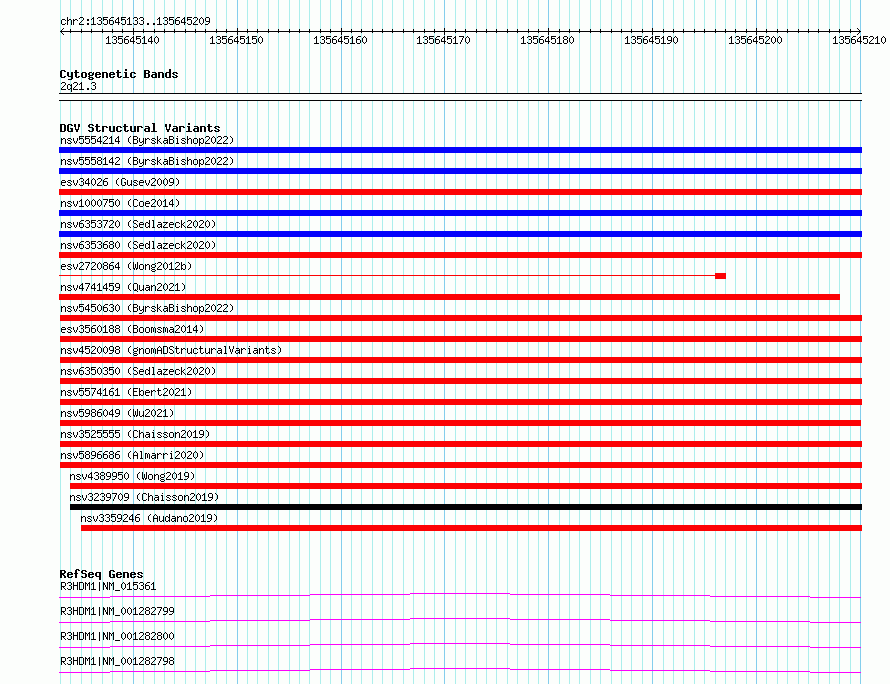Click ruler position 135645140

[132, 40]
